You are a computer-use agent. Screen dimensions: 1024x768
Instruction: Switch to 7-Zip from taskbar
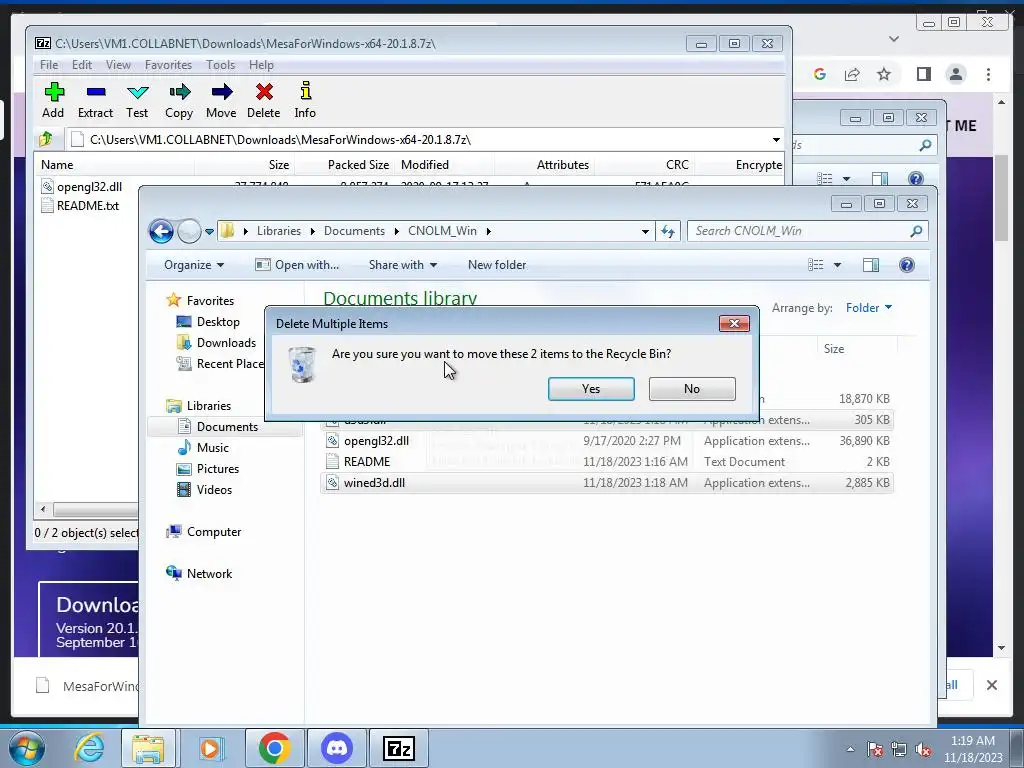(399, 748)
